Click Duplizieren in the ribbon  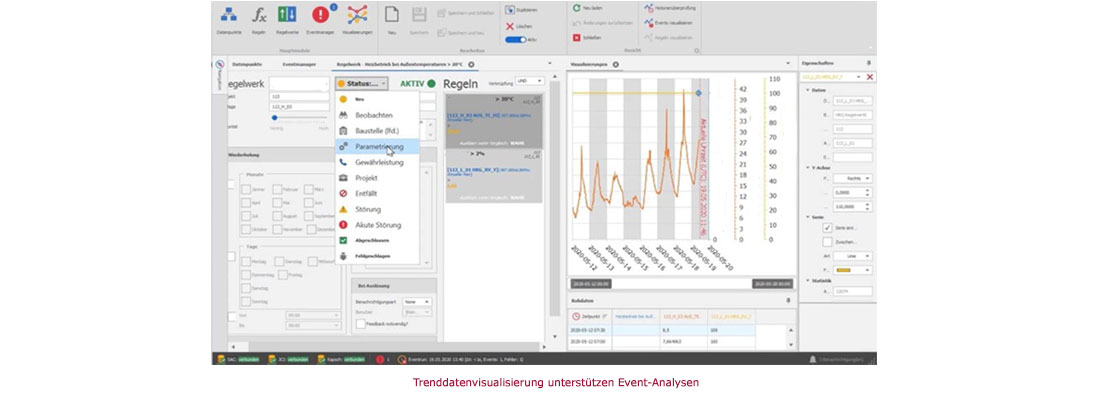pyautogui.click(x=521, y=11)
